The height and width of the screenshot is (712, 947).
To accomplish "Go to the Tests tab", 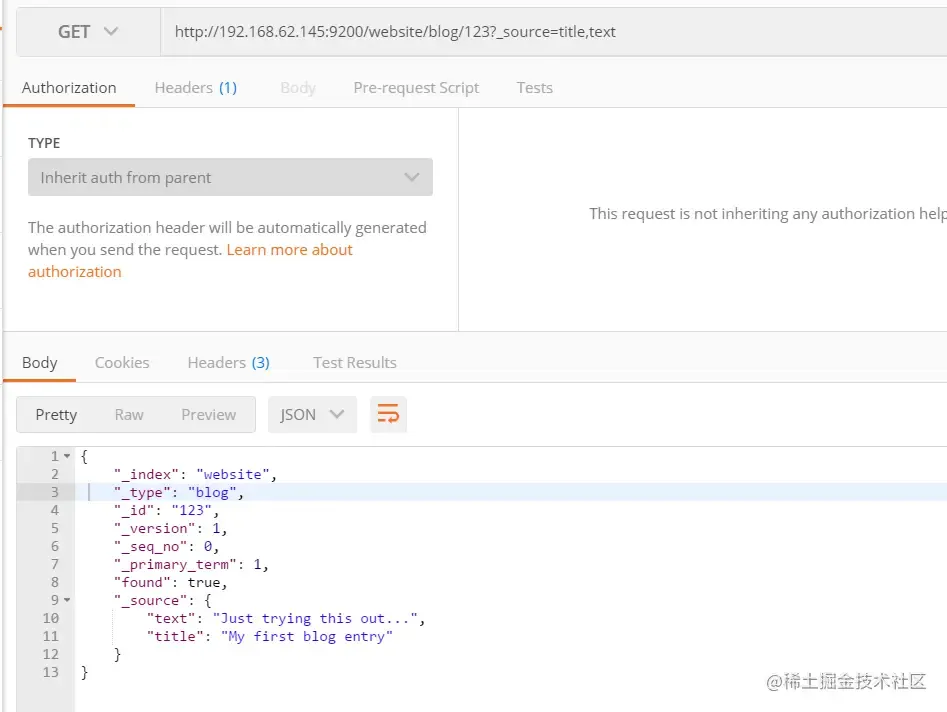I will (x=534, y=88).
